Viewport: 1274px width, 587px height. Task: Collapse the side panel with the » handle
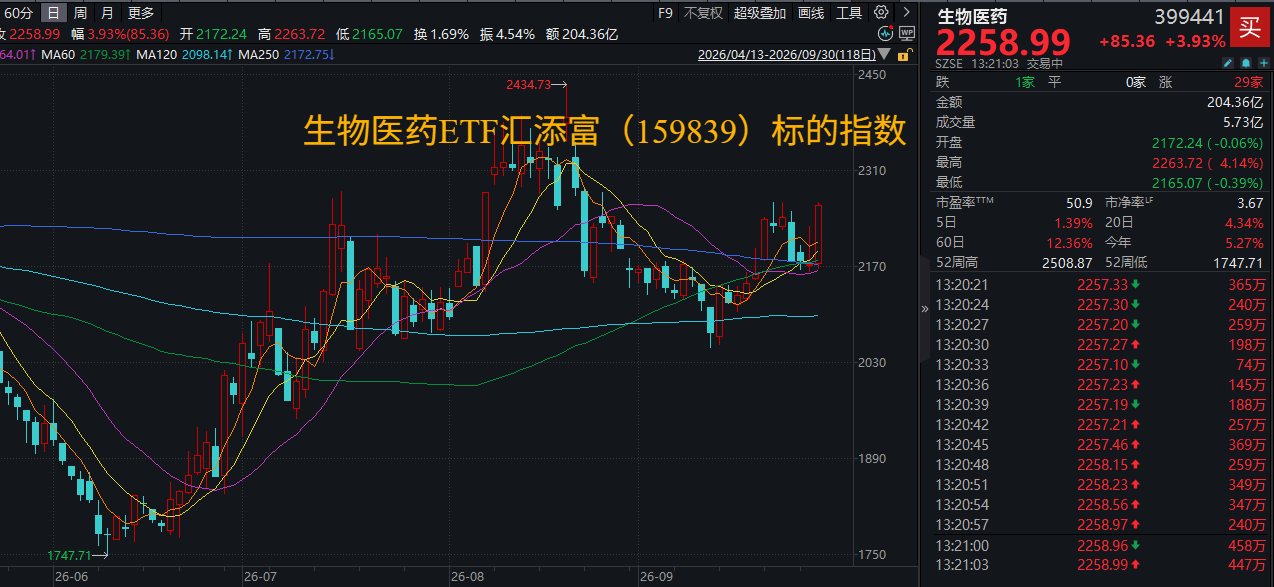tap(925, 309)
